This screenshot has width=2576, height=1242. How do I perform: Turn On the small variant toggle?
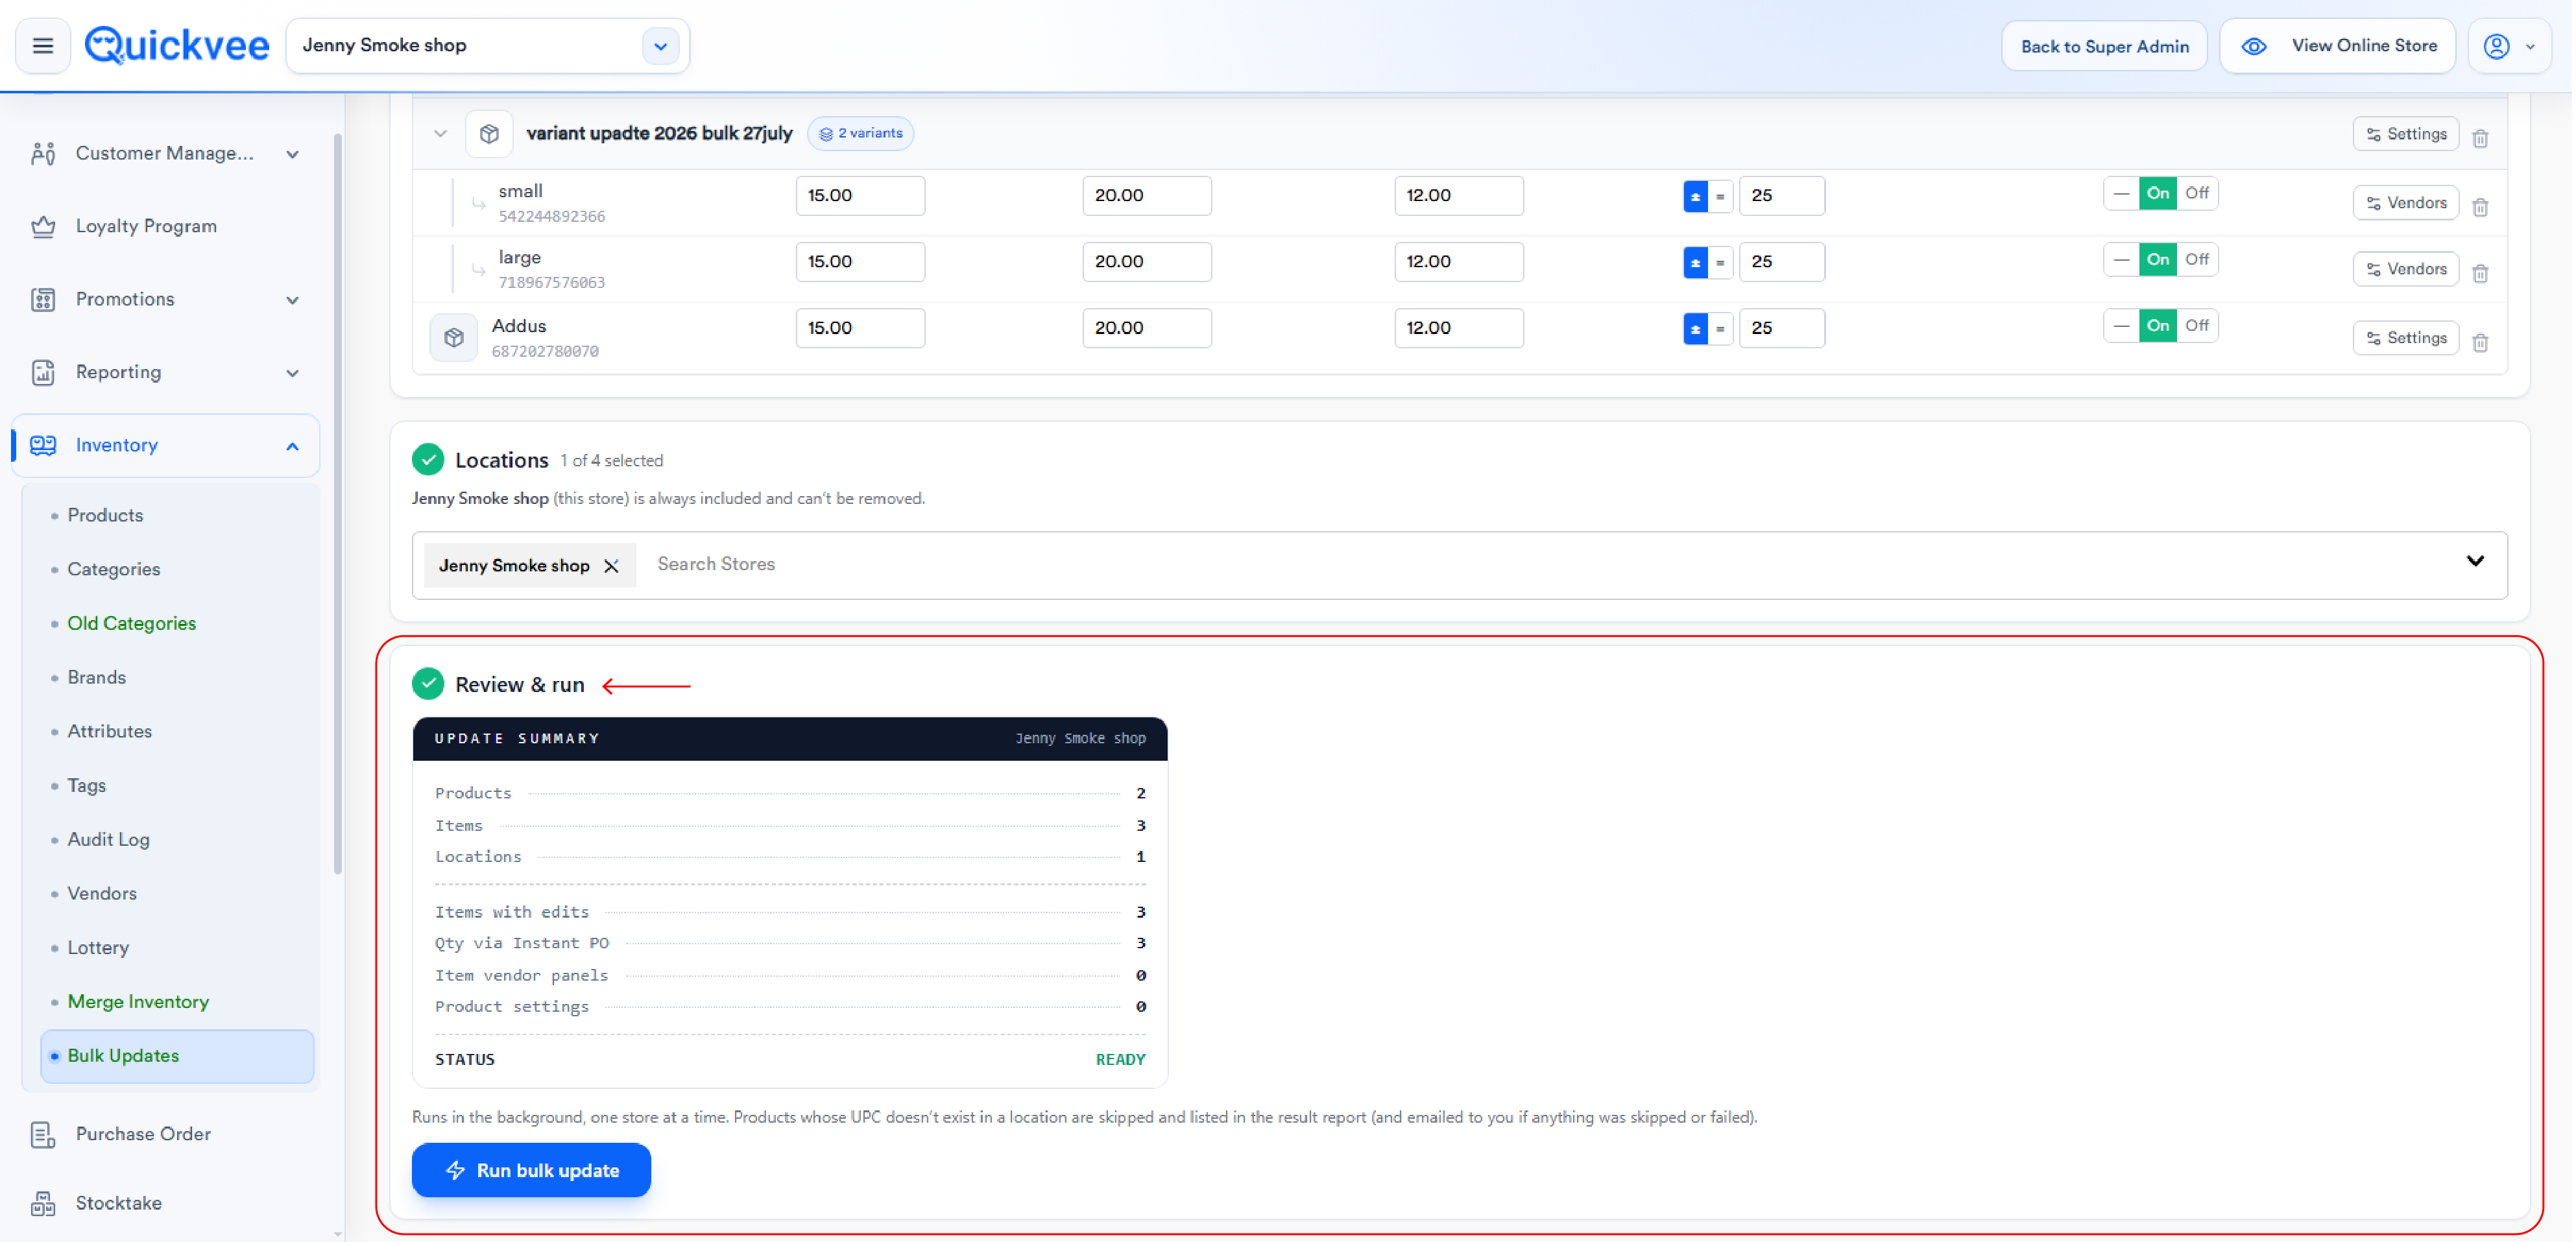coord(2157,193)
